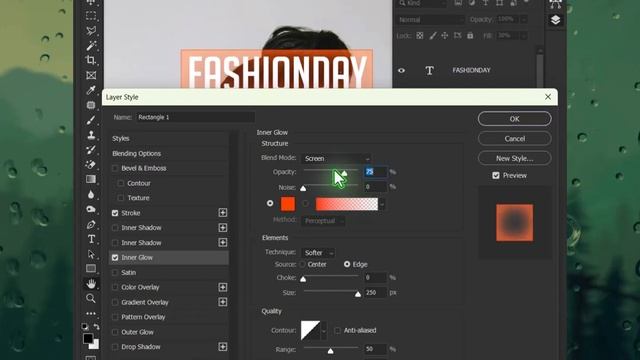Viewport: 640px width, 360px height.
Task: Select the Brush tool
Action: point(91,120)
